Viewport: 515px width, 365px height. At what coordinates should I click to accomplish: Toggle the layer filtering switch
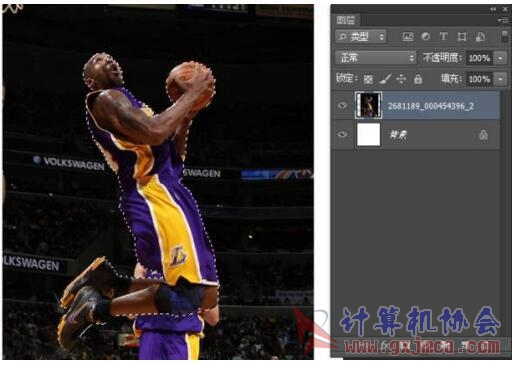pos(505,36)
